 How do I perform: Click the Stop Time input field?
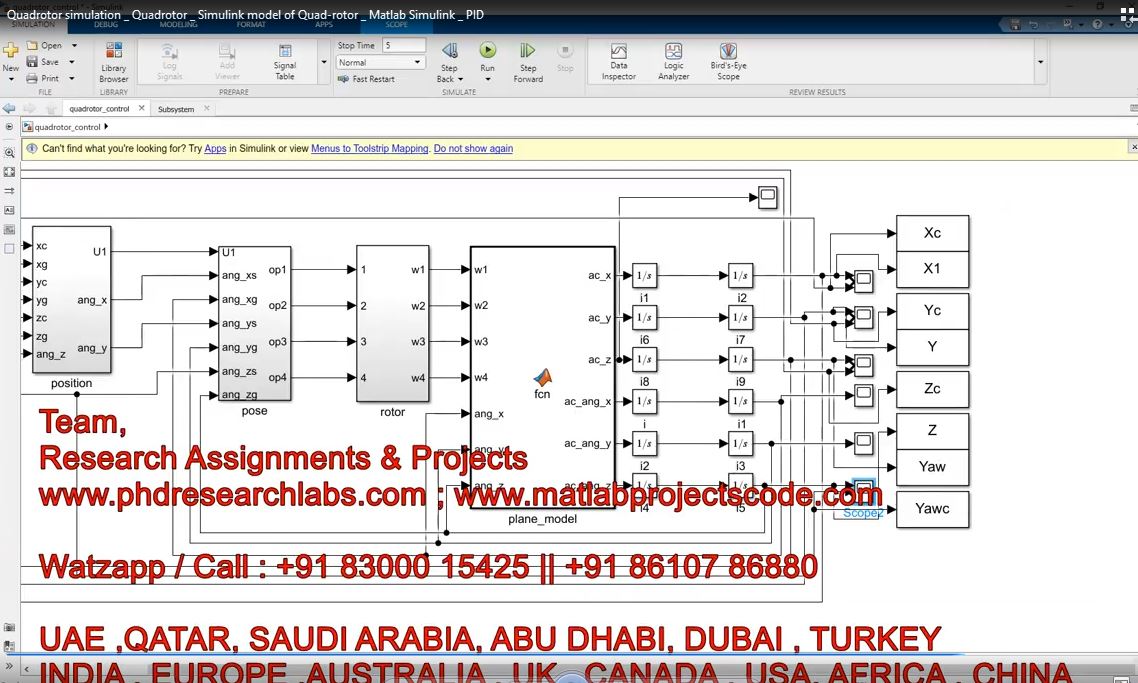pyautogui.click(x=403, y=46)
